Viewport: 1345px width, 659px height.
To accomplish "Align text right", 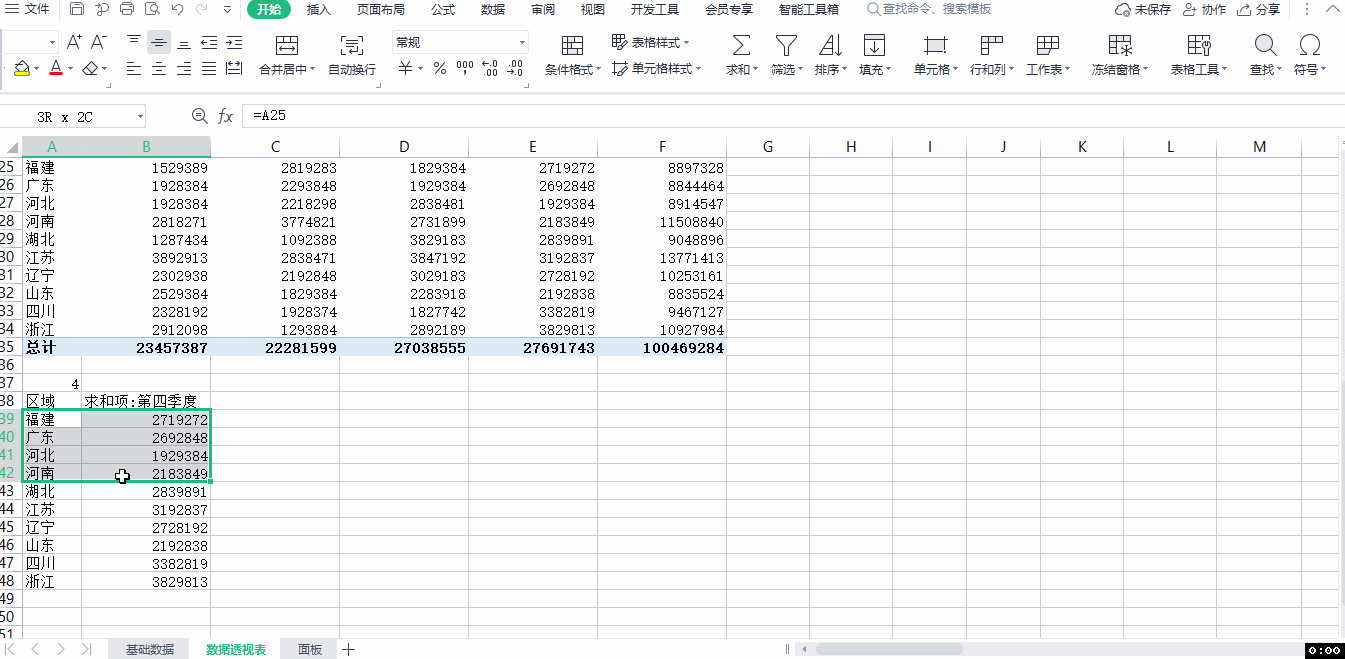I will (x=184, y=69).
